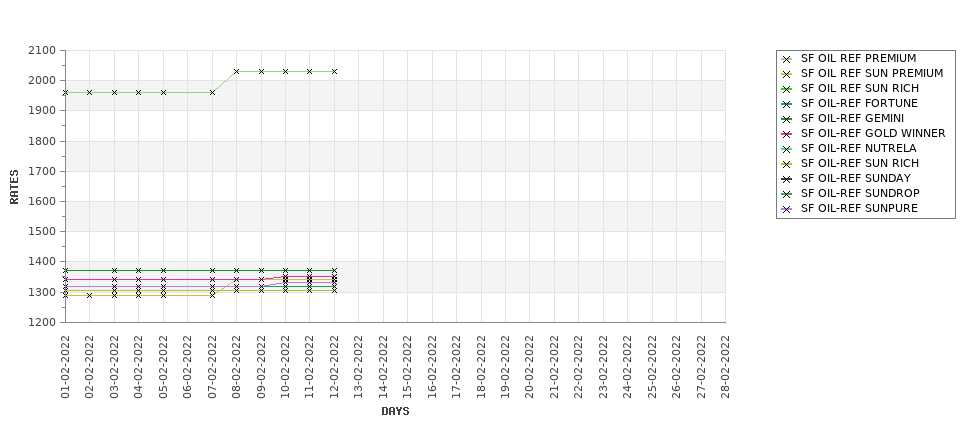Viewport: 975px width, 429px height.
Task: Click the 2000 value on the rates axis
Action: [42, 81]
